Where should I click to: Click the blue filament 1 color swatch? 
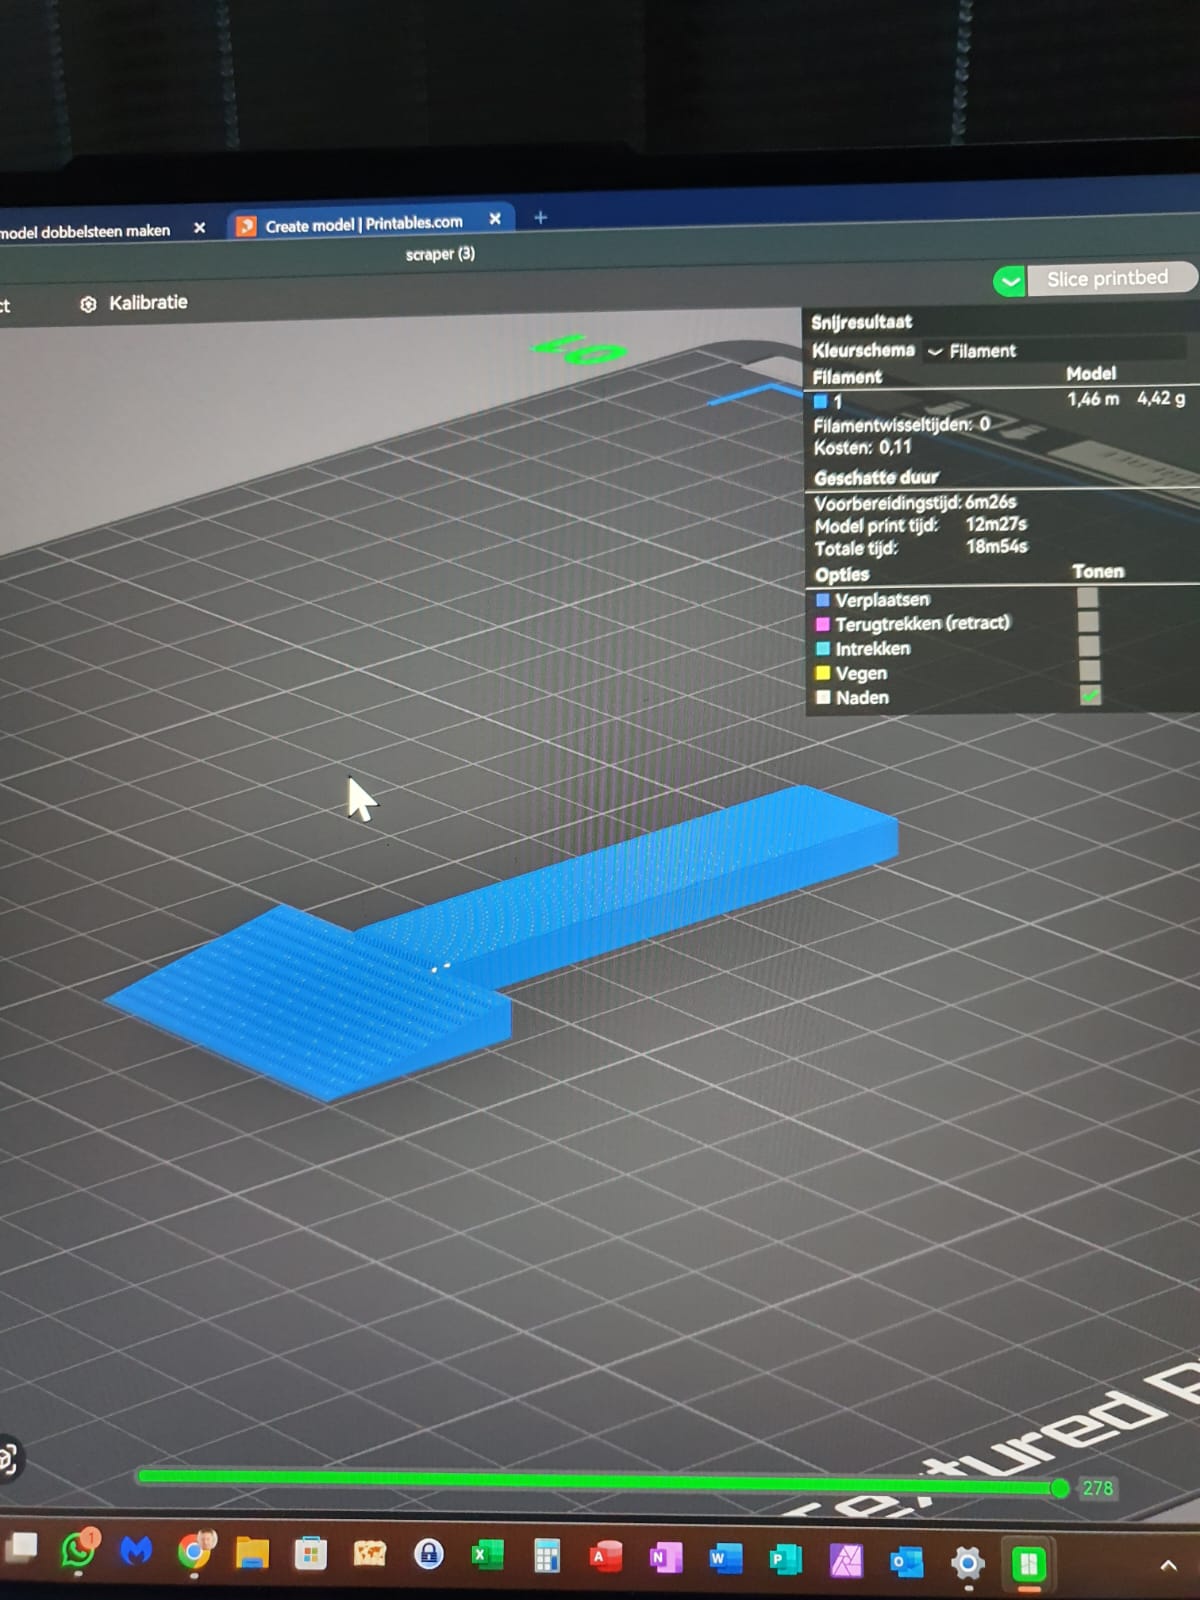point(821,402)
